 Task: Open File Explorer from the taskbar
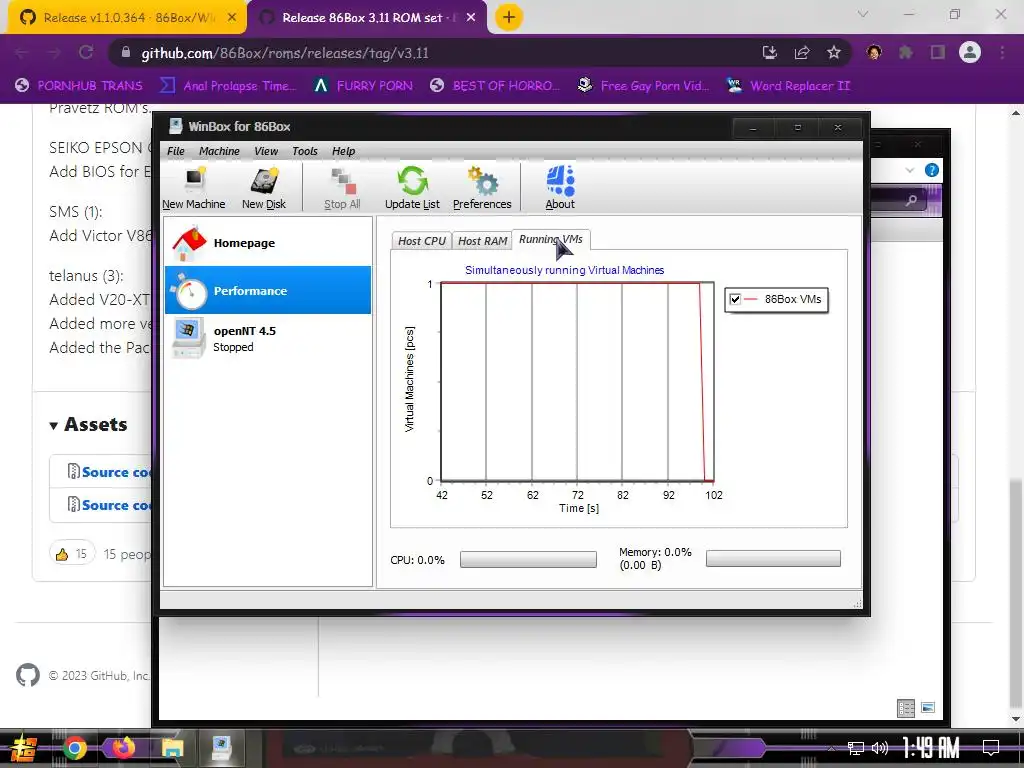[172, 748]
